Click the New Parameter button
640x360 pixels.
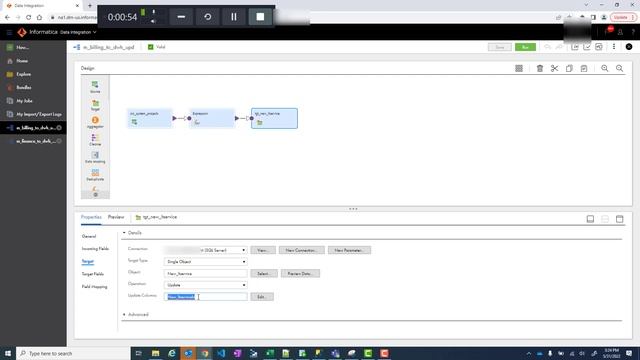(349, 250)
